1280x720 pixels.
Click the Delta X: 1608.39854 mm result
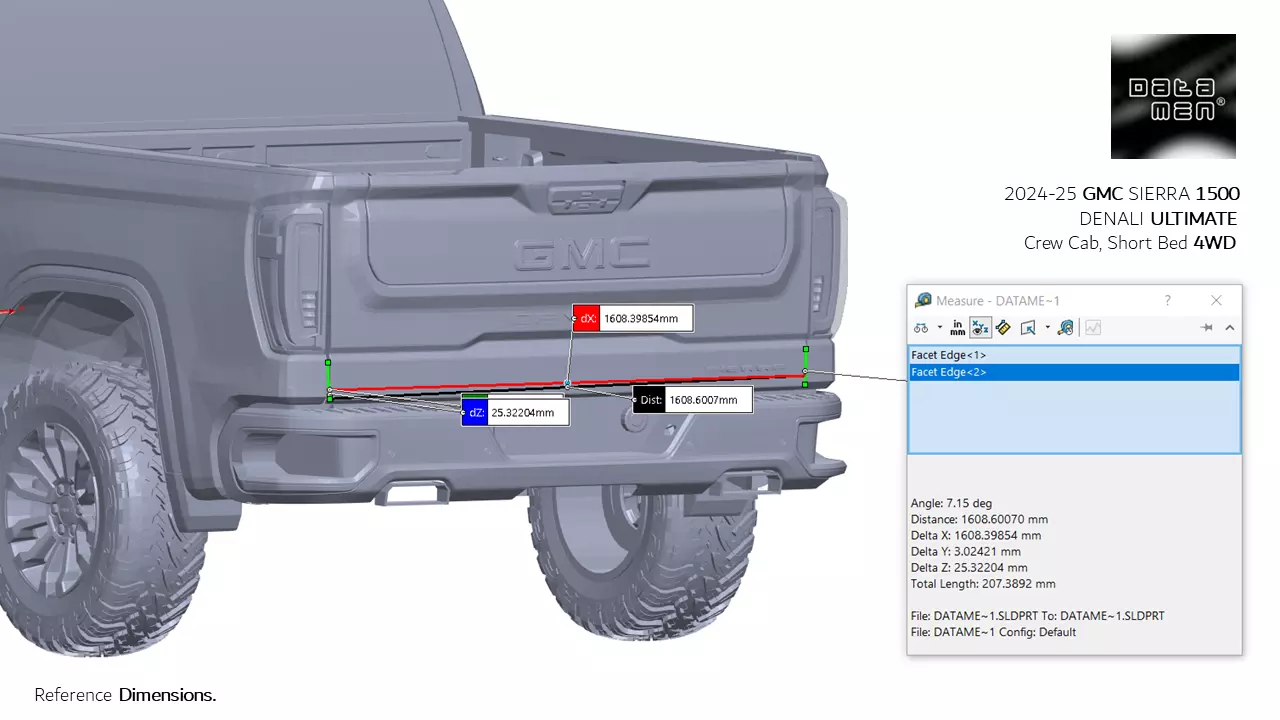pyautogui.click(x=975, y=535)
